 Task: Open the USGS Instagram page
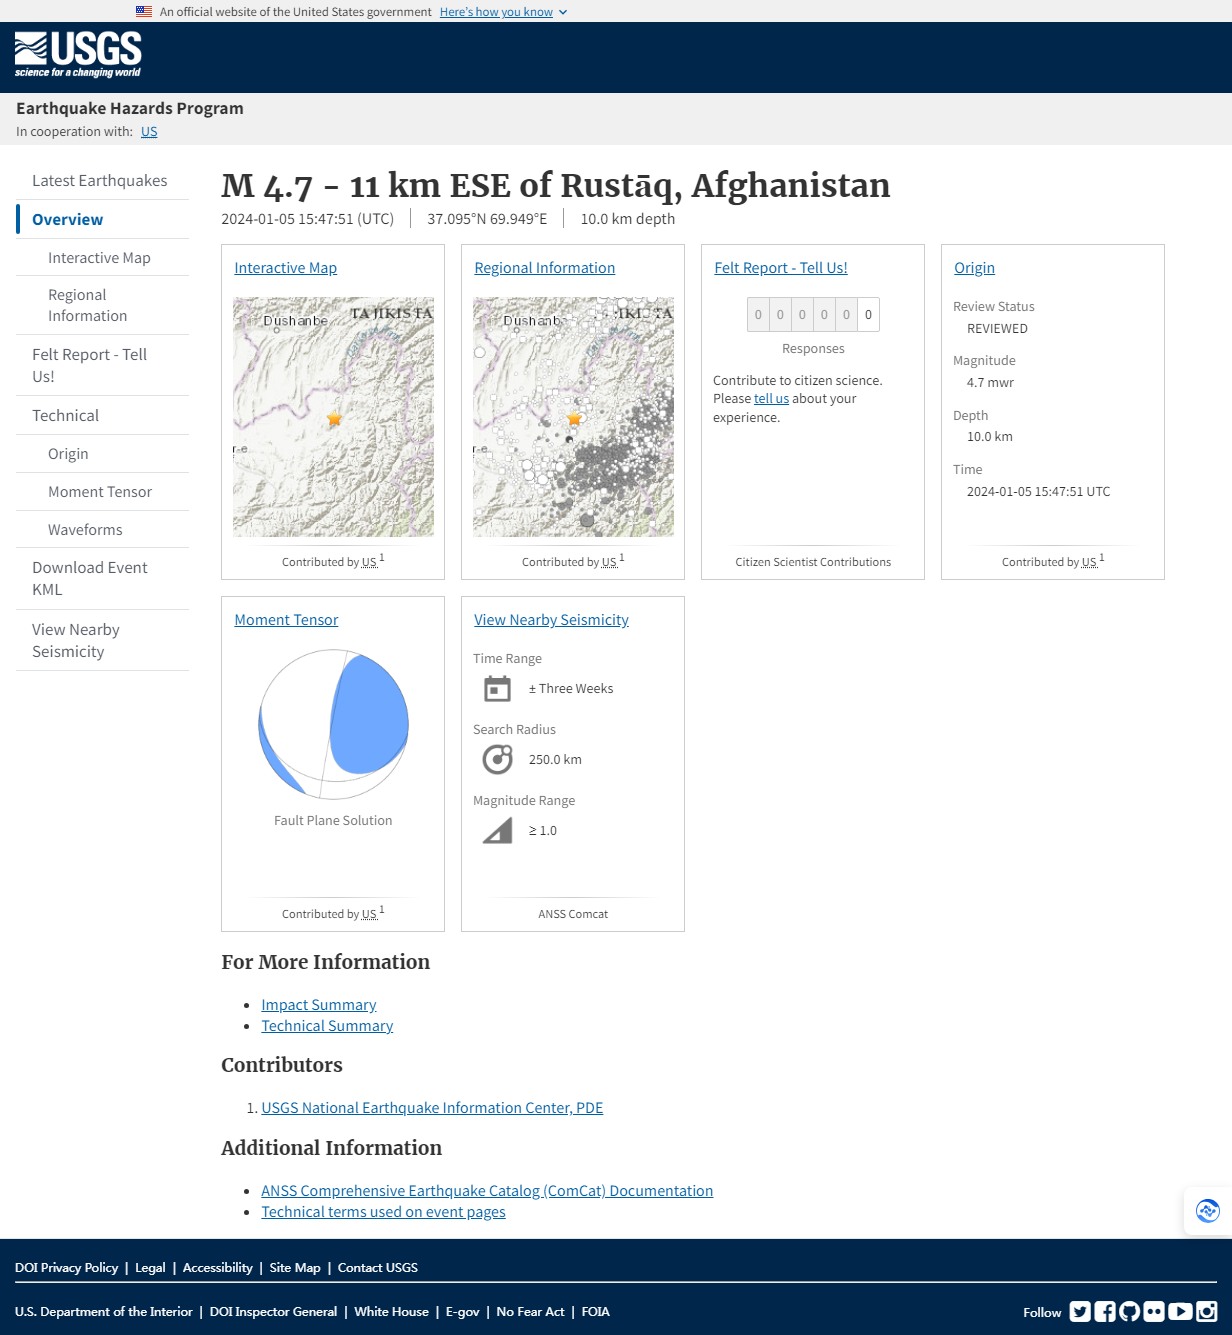pyautogui.click(x=1207, y=1311)
